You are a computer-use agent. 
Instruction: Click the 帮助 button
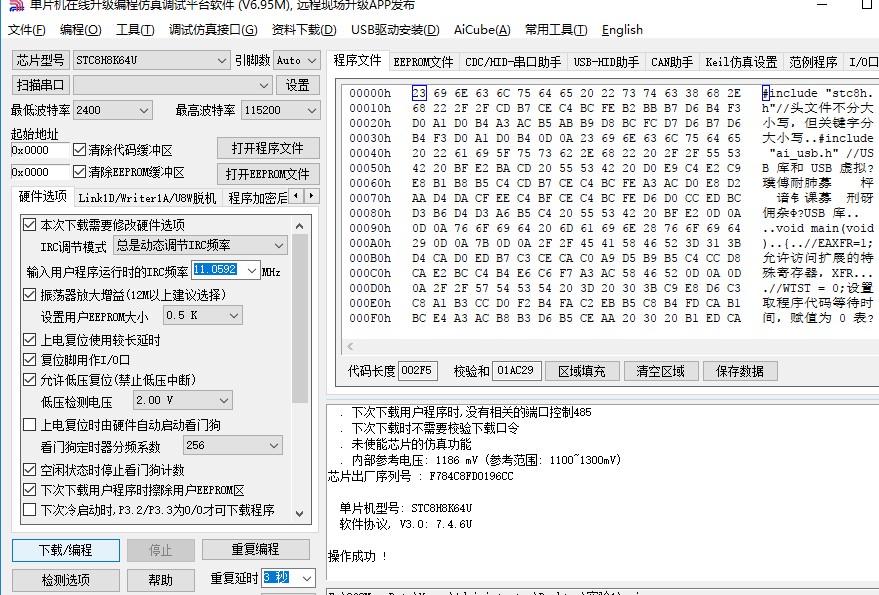tap(161, 580)
